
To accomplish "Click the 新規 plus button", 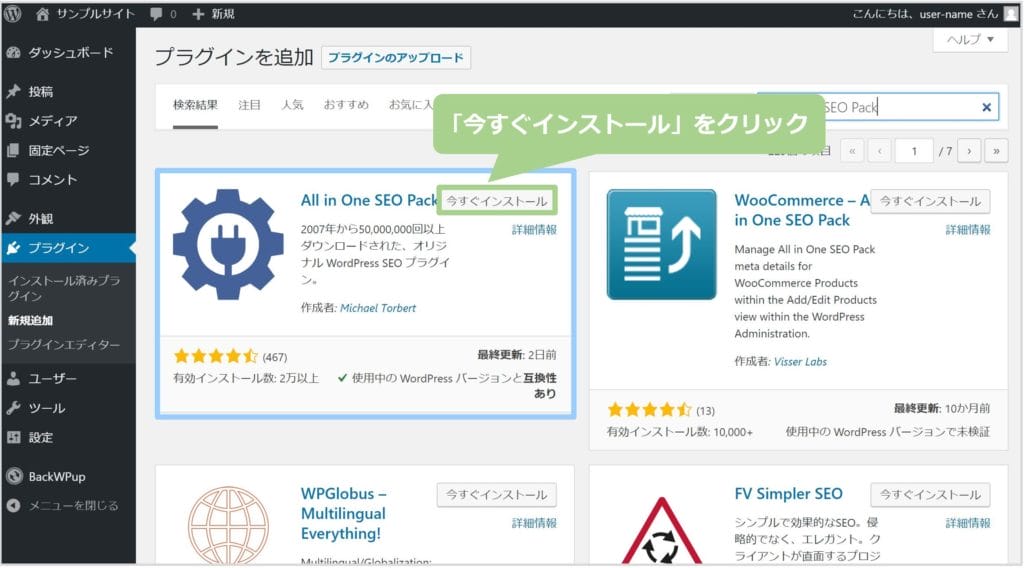I will [x=214, y=14].
